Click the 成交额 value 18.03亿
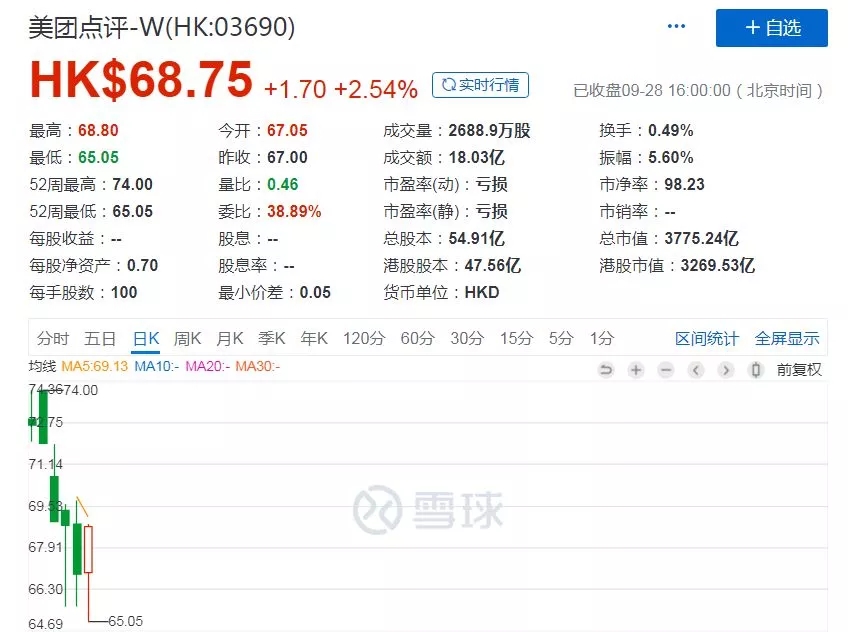The height and width of the screenshot is (632, 848). [x=476, y=157]
